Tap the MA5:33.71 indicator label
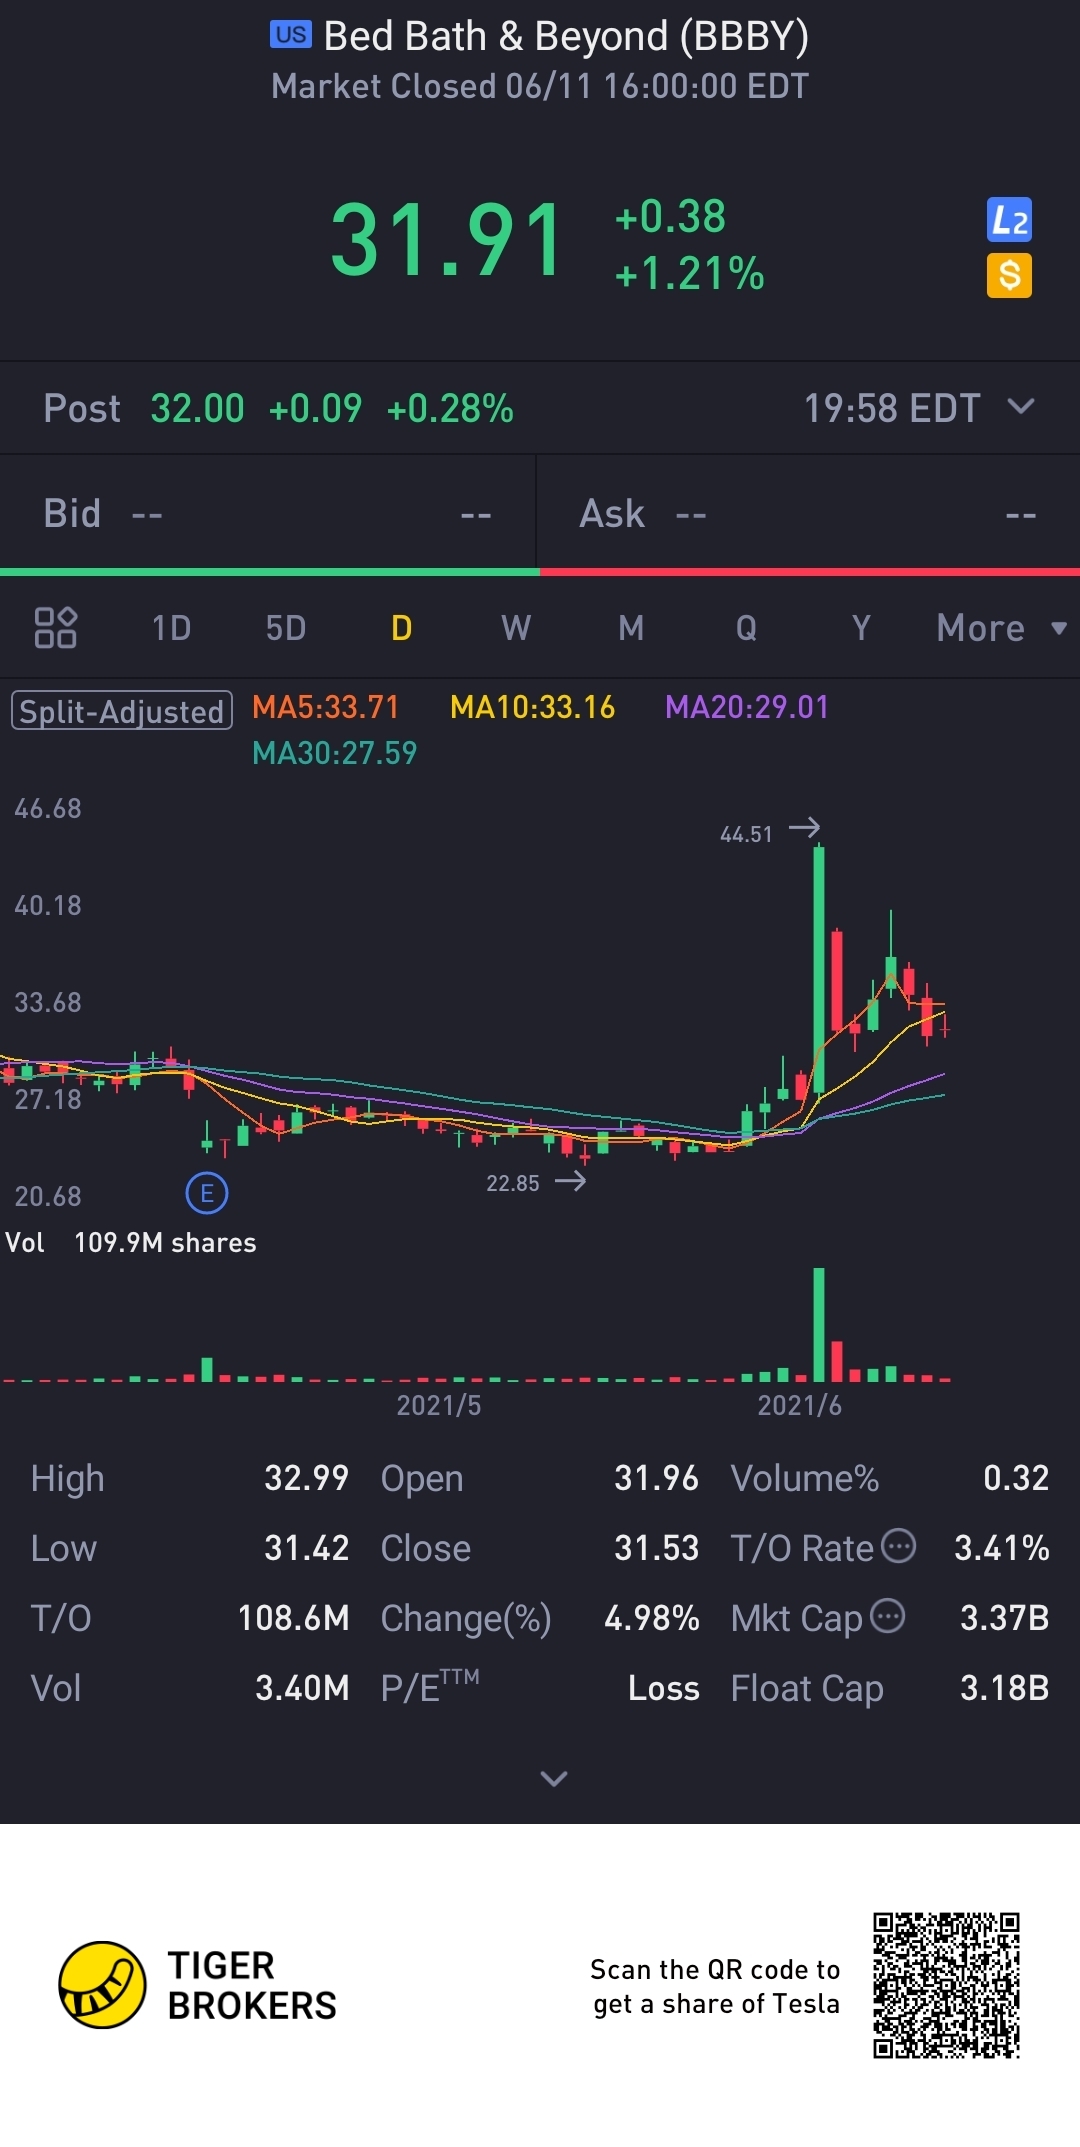 click(326, 707)
